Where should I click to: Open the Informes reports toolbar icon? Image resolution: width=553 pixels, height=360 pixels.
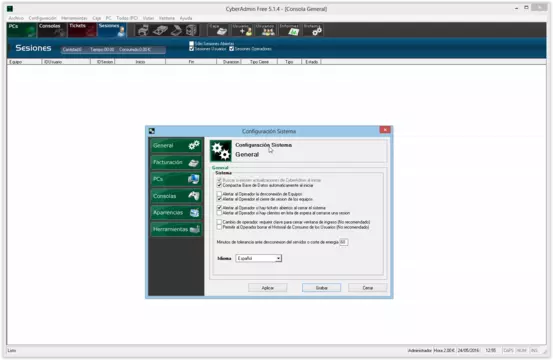tap(289, 30)
